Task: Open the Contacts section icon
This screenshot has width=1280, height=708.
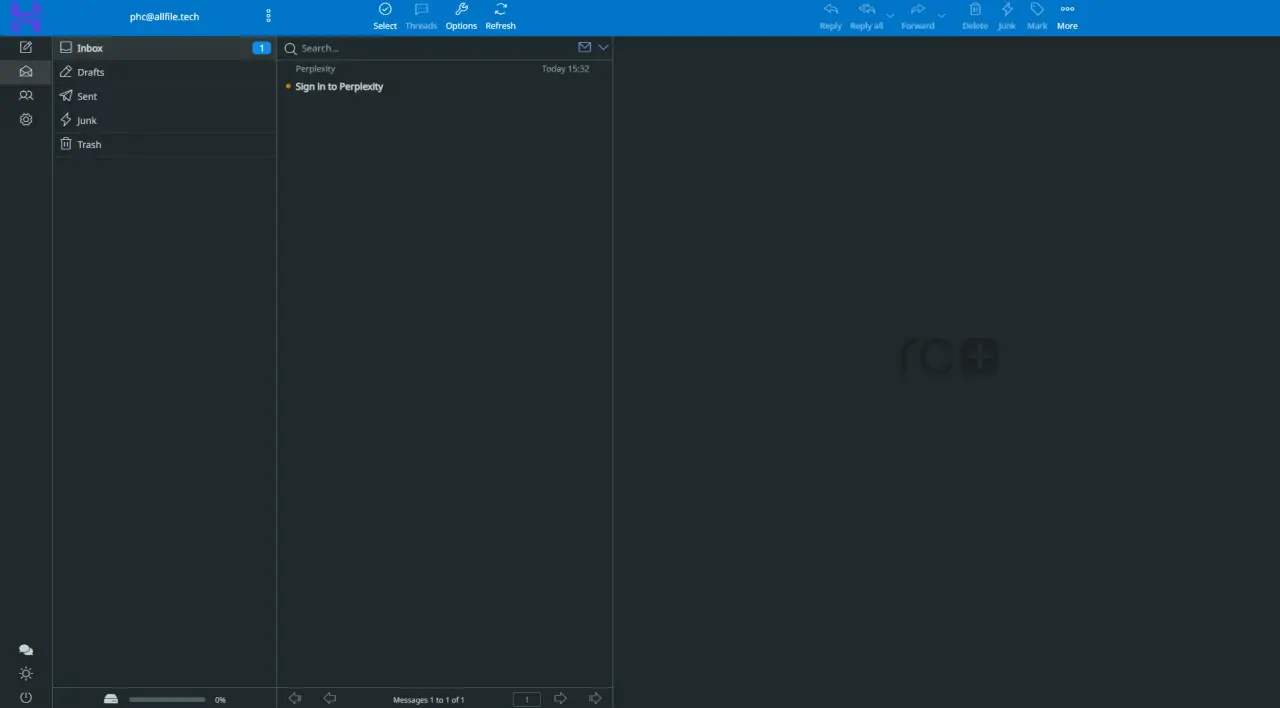Action: coord(26,95)
